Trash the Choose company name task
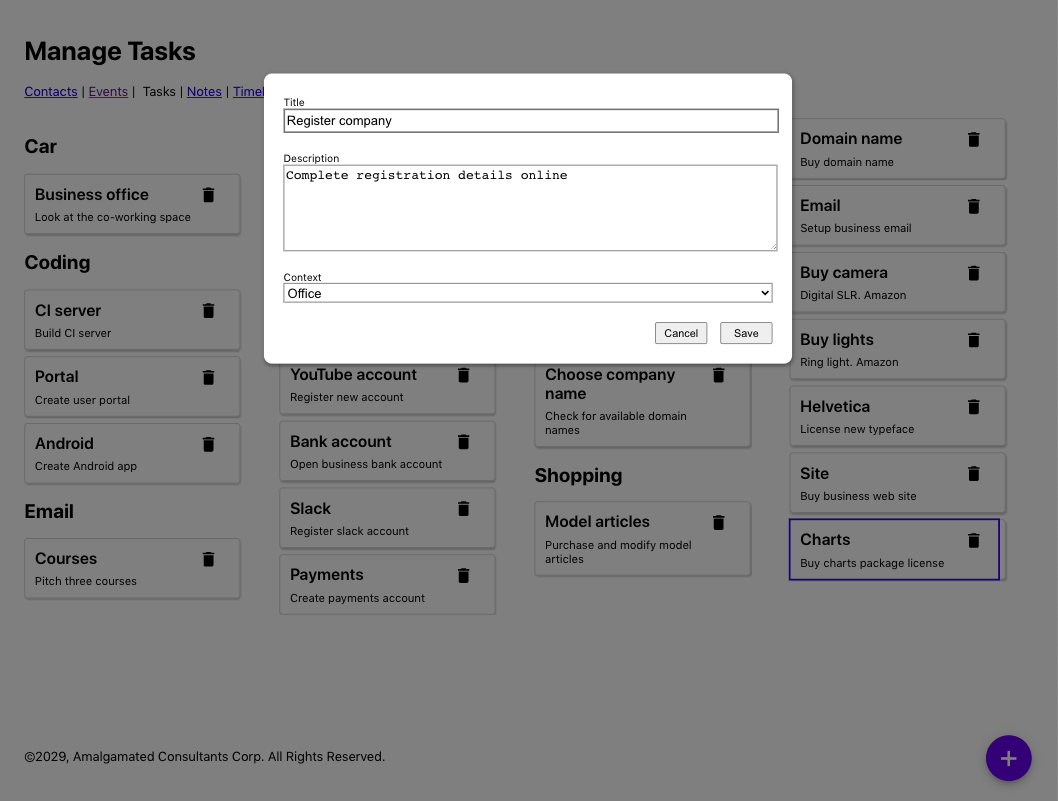 [719, 375]
